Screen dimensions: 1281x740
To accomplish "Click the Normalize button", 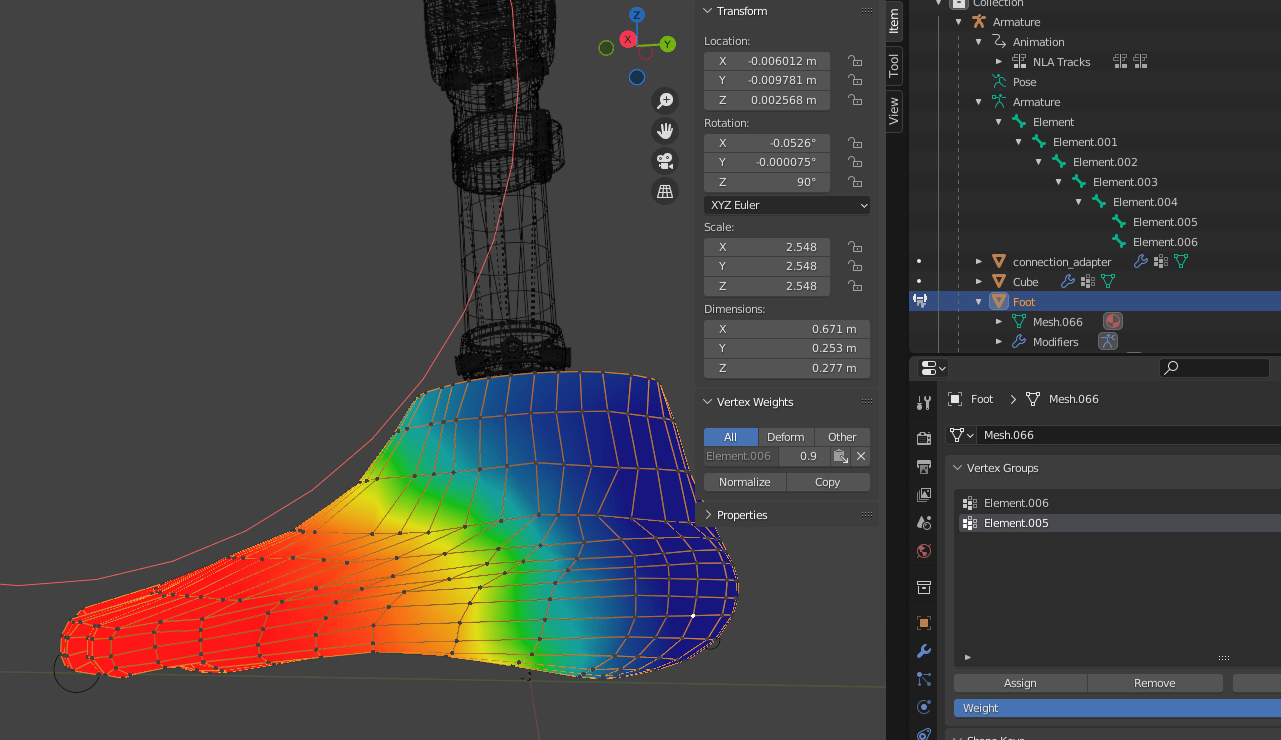I will tap(744, 482).
